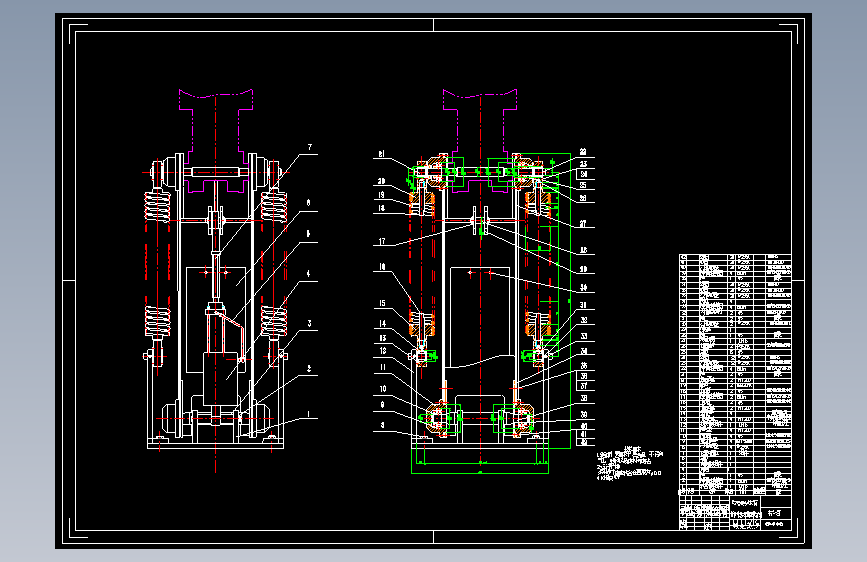Click callout number 38 in section view
Viewport: 867px width, 562px height.
(583, 398)
